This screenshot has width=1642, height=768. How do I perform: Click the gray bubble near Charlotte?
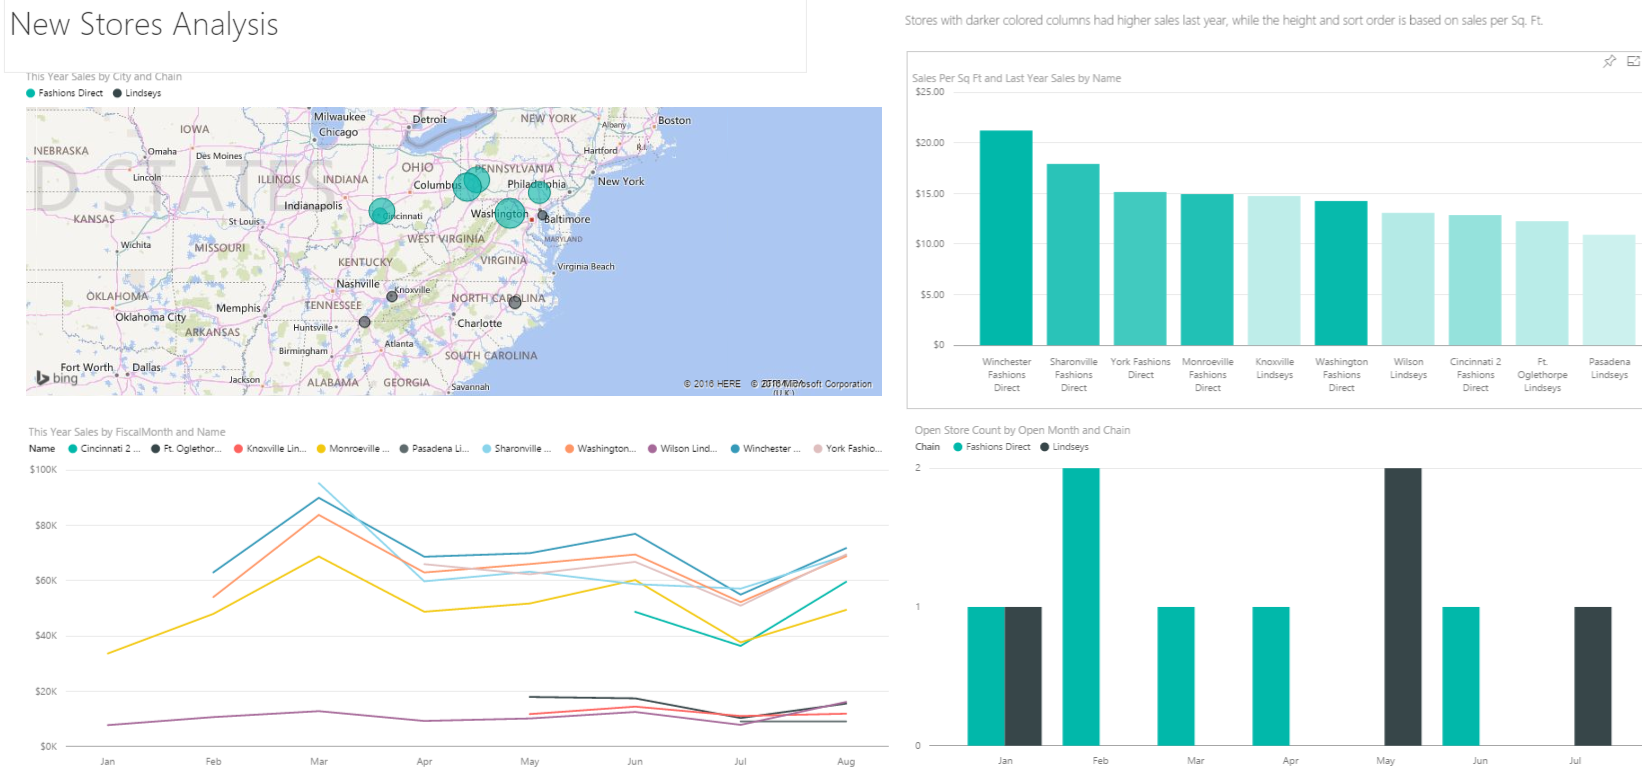click(x=515, y=302)
